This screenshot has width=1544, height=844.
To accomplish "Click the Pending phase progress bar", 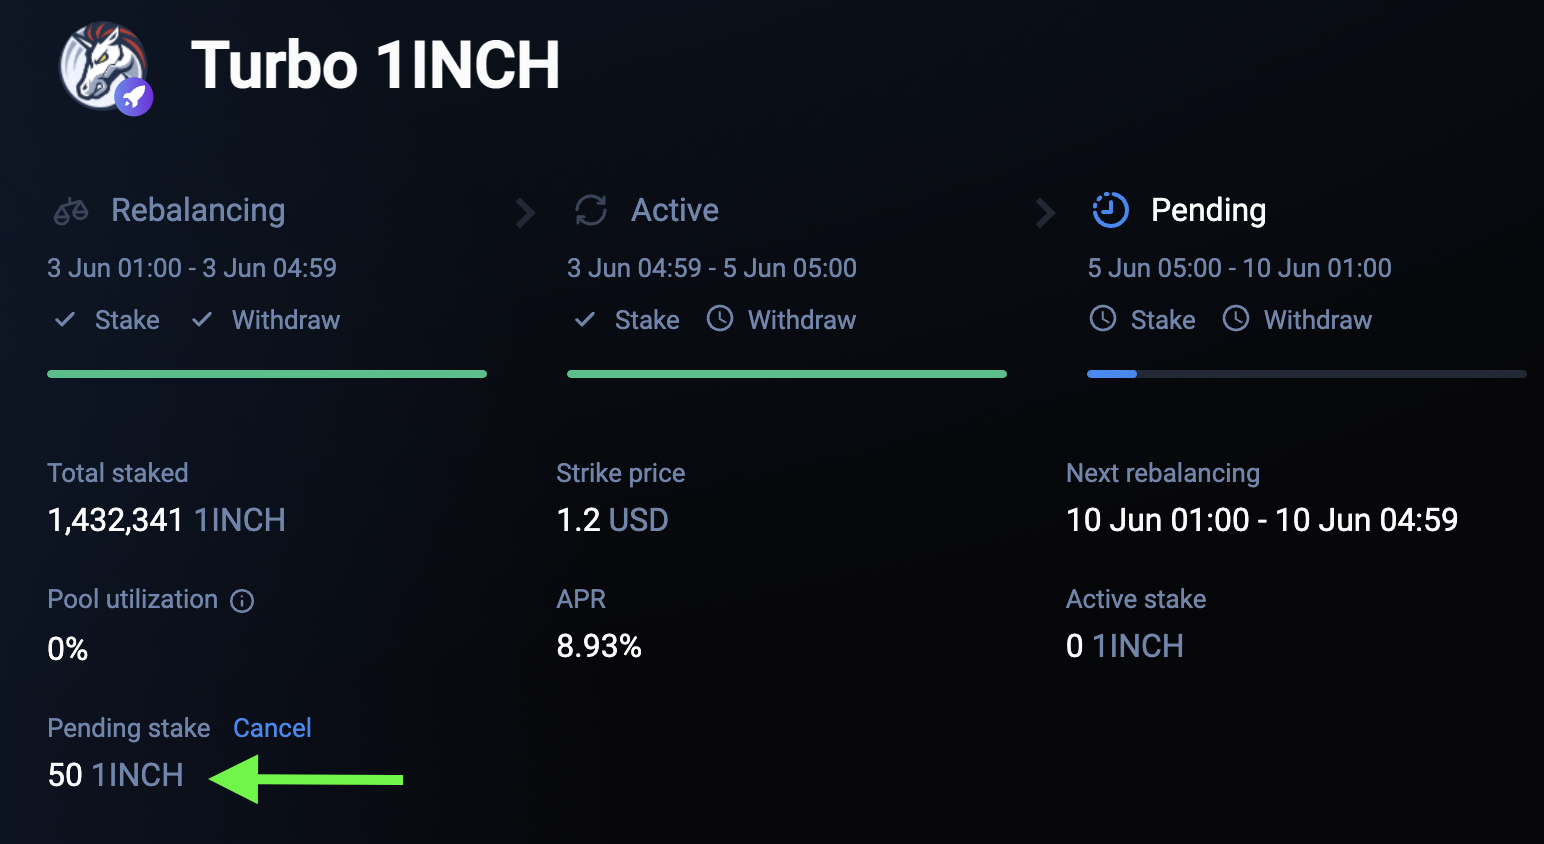I will click(1306, 374).
